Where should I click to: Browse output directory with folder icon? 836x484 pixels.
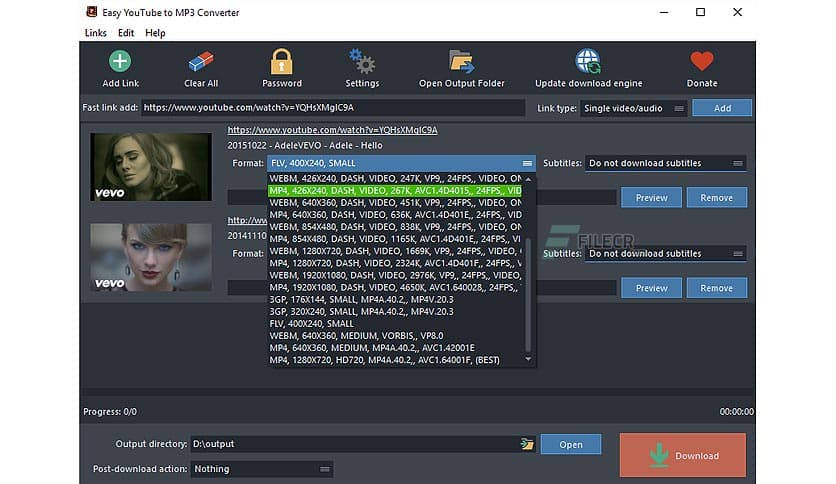tap(527, 443)
